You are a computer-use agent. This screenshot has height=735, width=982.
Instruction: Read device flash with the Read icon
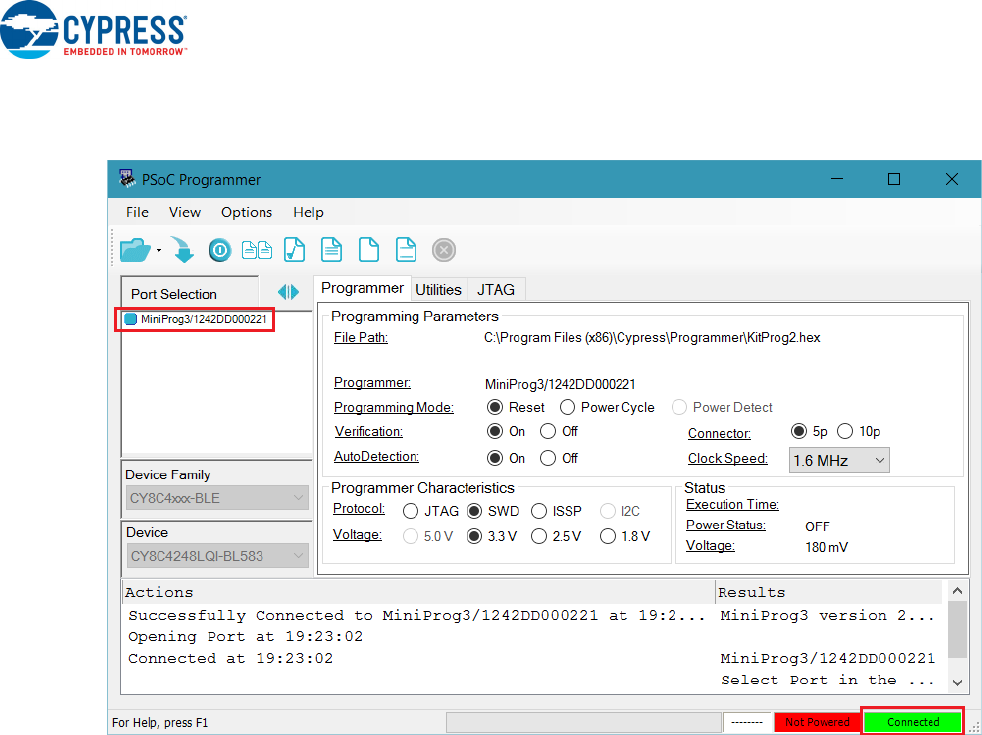click(331, 249)
